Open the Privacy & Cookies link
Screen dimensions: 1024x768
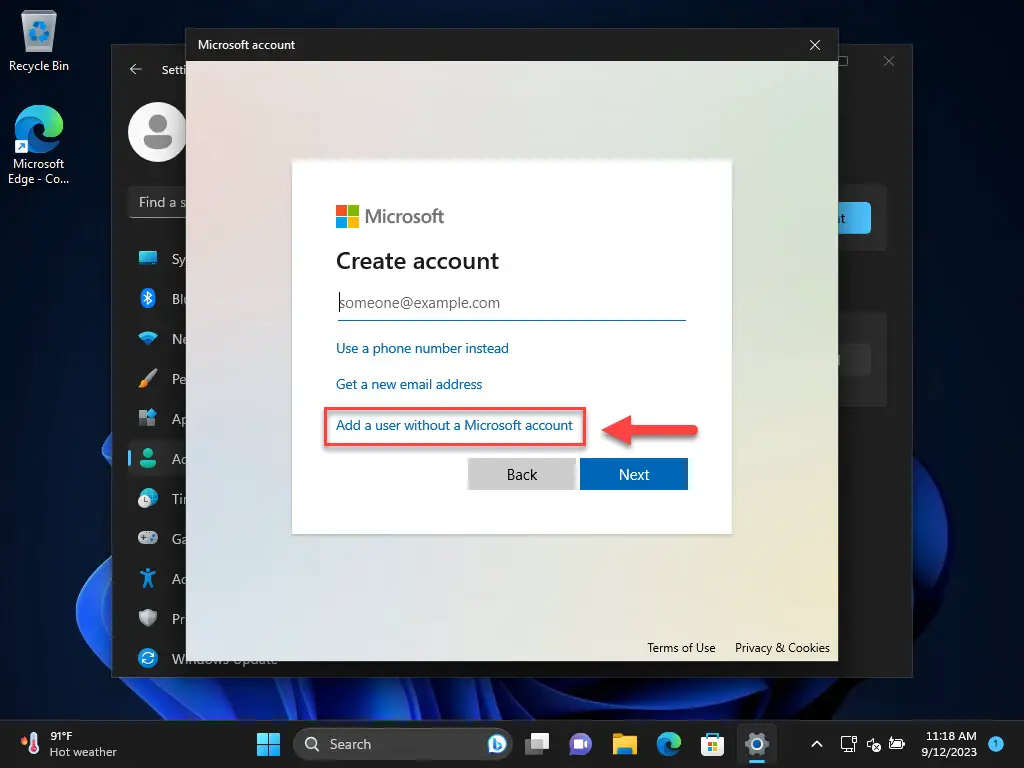(x=782, y=648)
